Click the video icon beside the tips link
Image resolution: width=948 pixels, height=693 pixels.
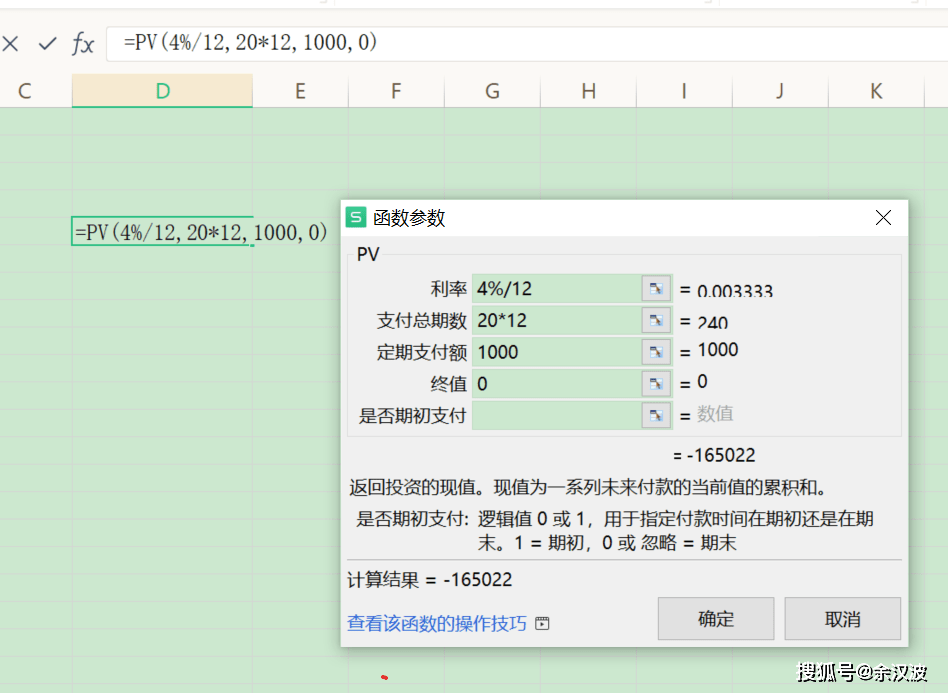coord(542,624)
